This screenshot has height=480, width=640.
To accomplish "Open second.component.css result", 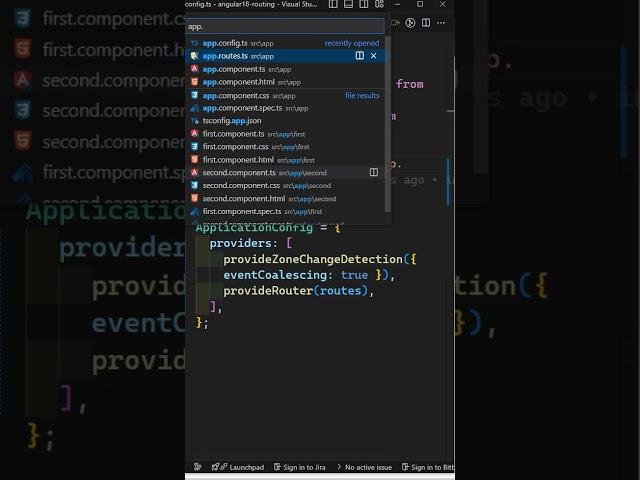I will pos(285,185).
